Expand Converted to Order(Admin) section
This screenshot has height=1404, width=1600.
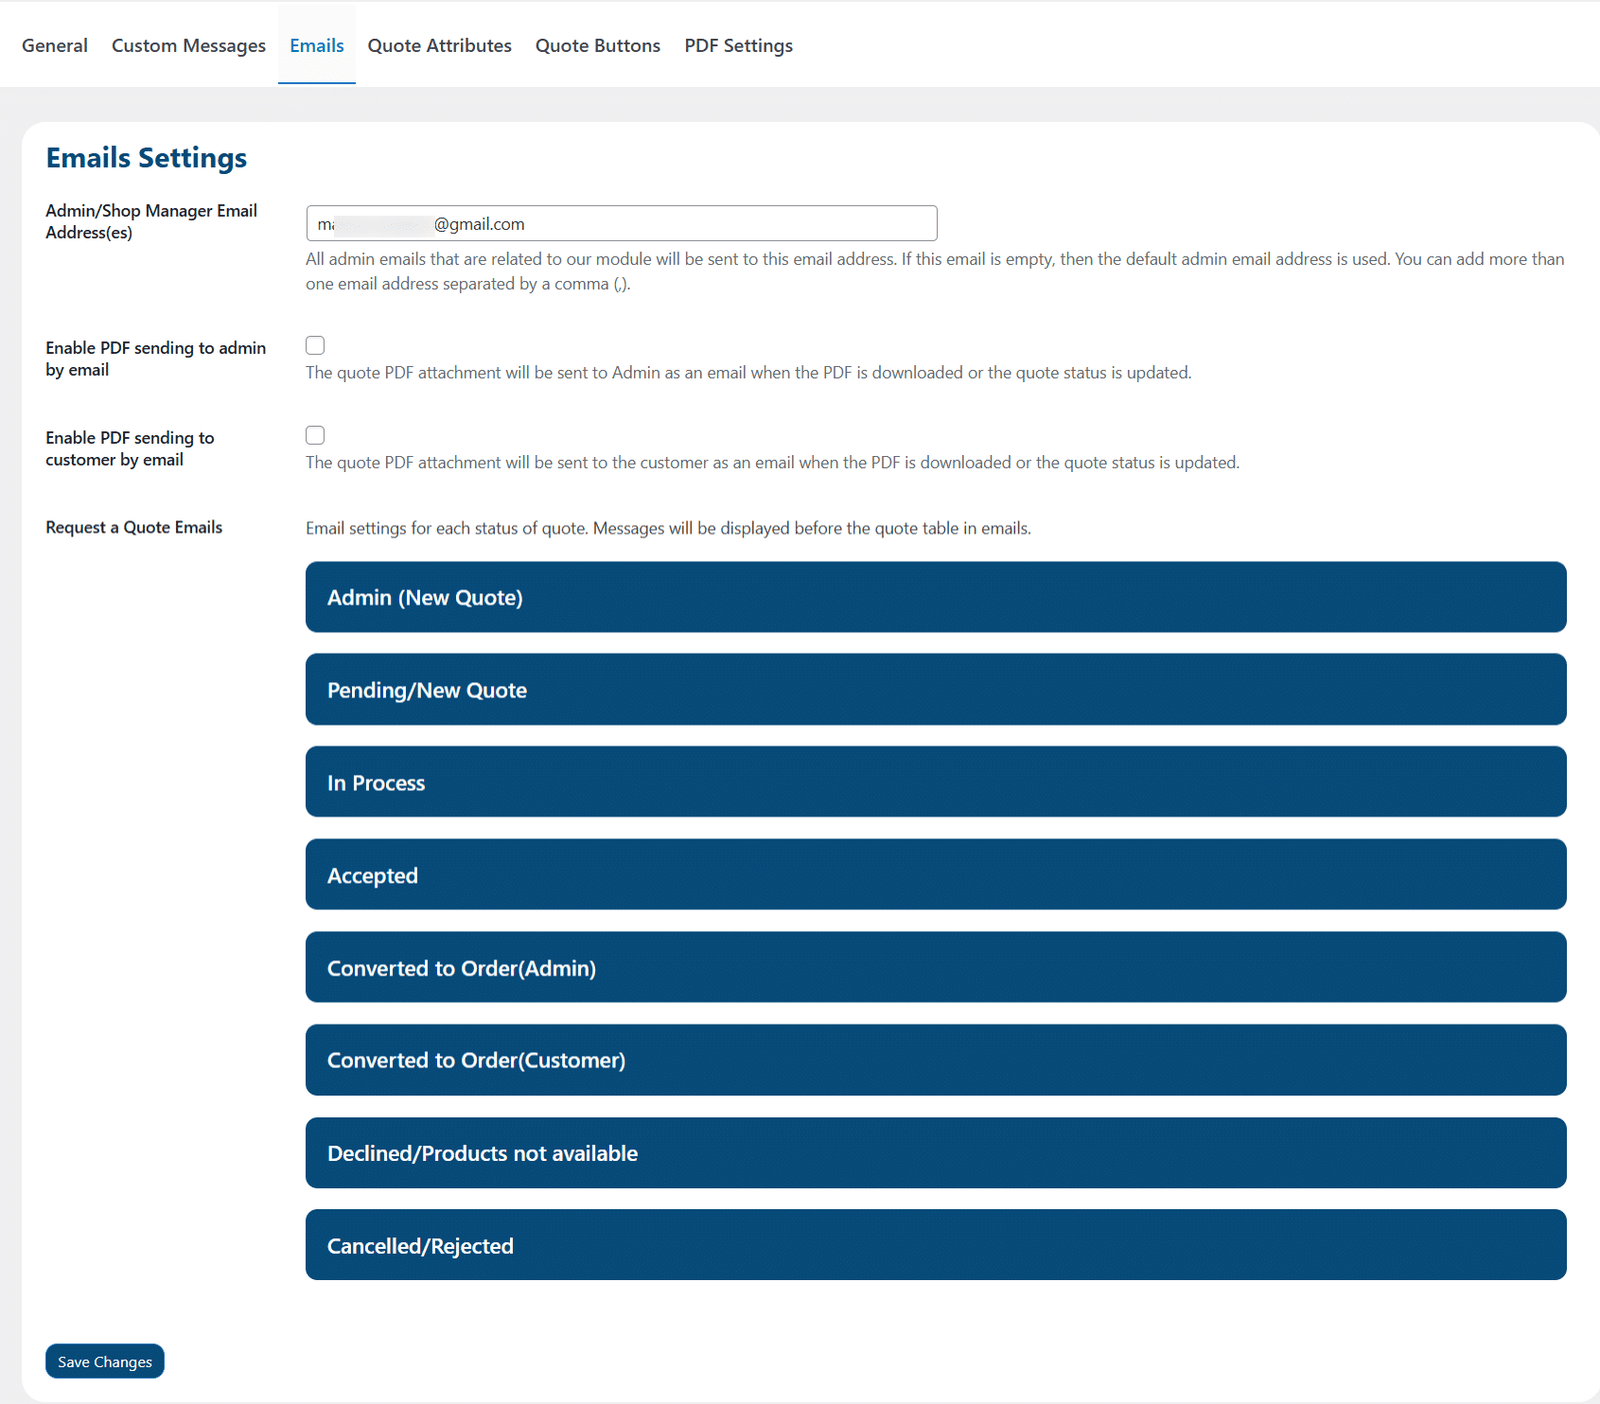(936, 967)
